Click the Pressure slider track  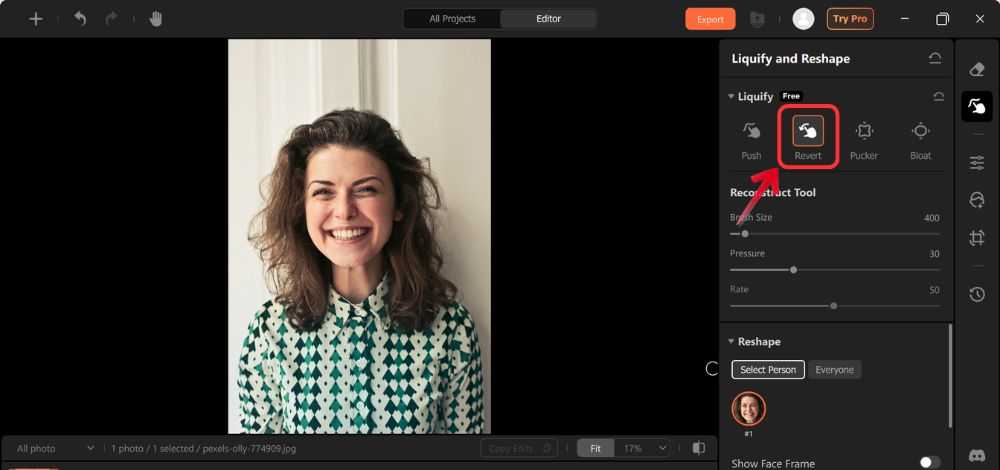click(x=834, y=270)
